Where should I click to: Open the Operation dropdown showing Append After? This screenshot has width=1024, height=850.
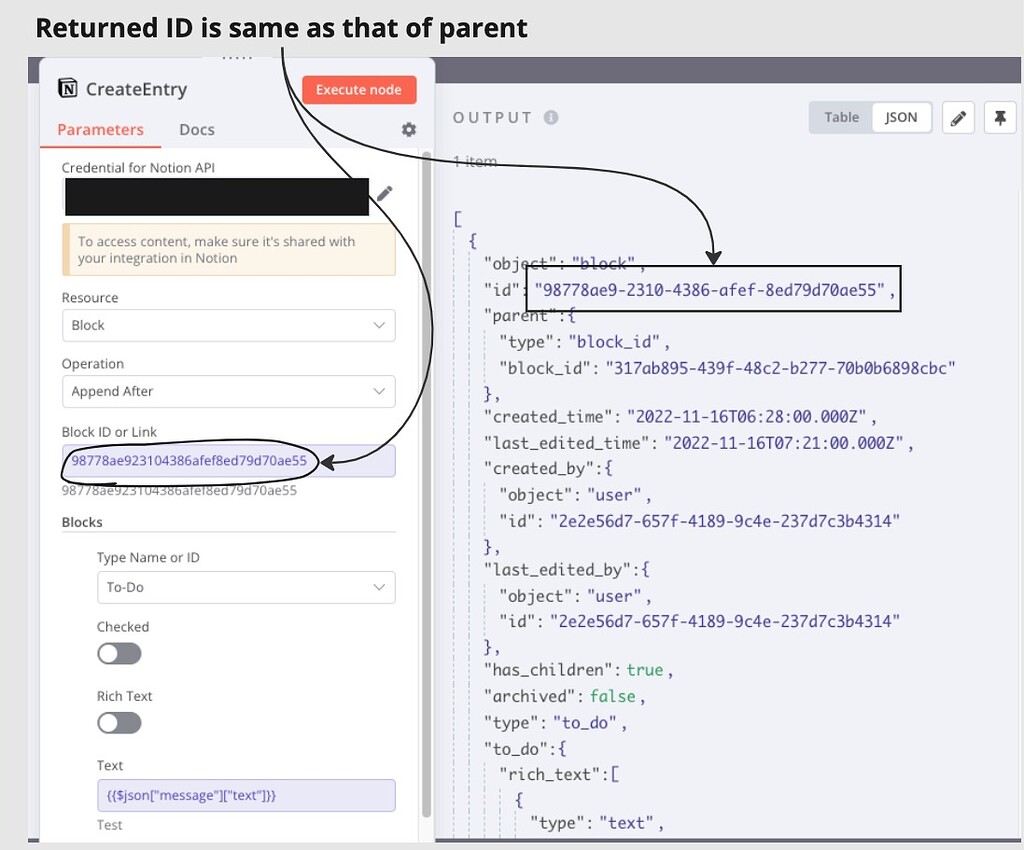pyautogui.click(x=228, y=391)
